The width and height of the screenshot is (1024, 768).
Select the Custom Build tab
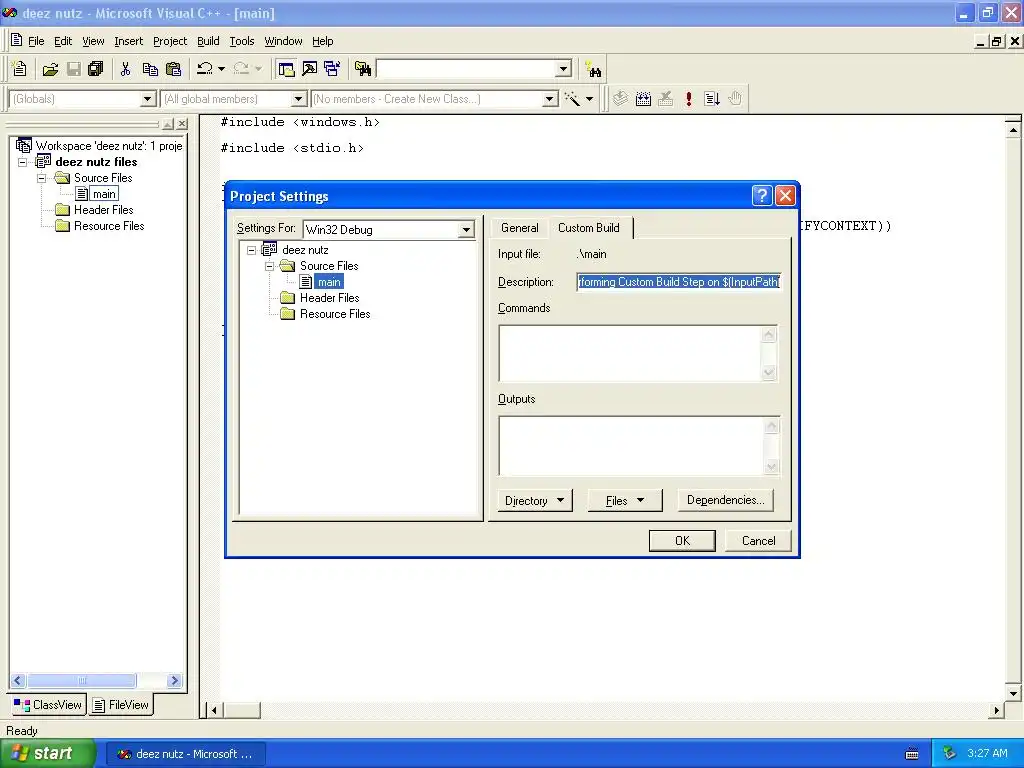click(589, 227)
